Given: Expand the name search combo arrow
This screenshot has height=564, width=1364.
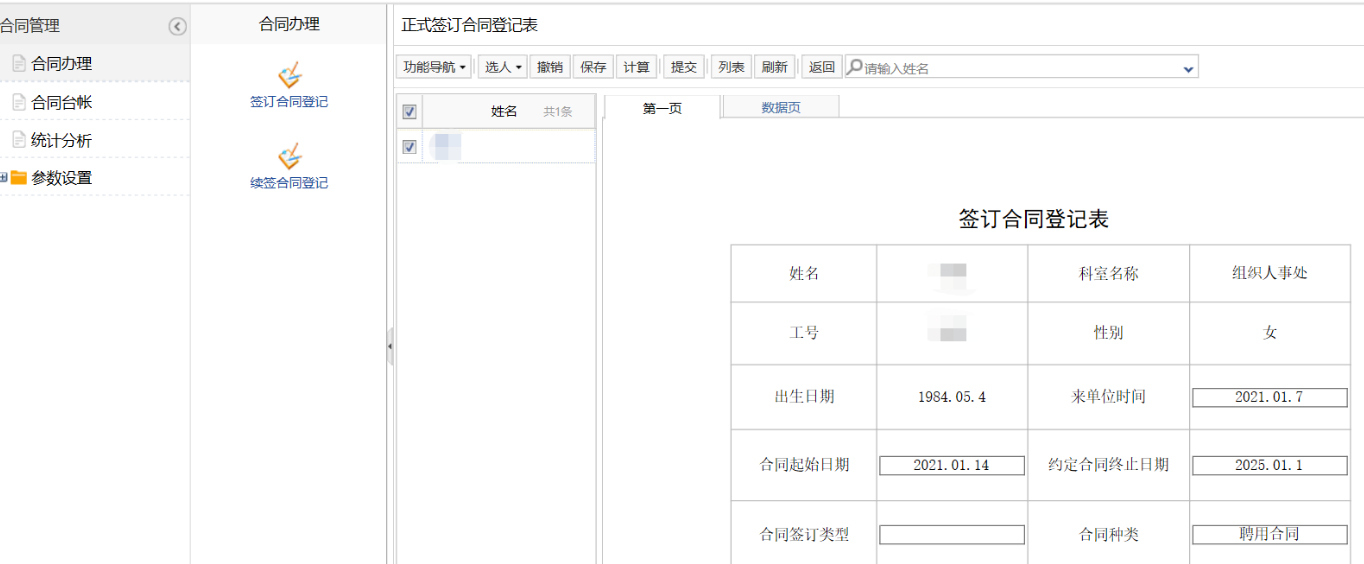Looking at the screenshot, I should pyautogui.click(x=1188, y=68).
